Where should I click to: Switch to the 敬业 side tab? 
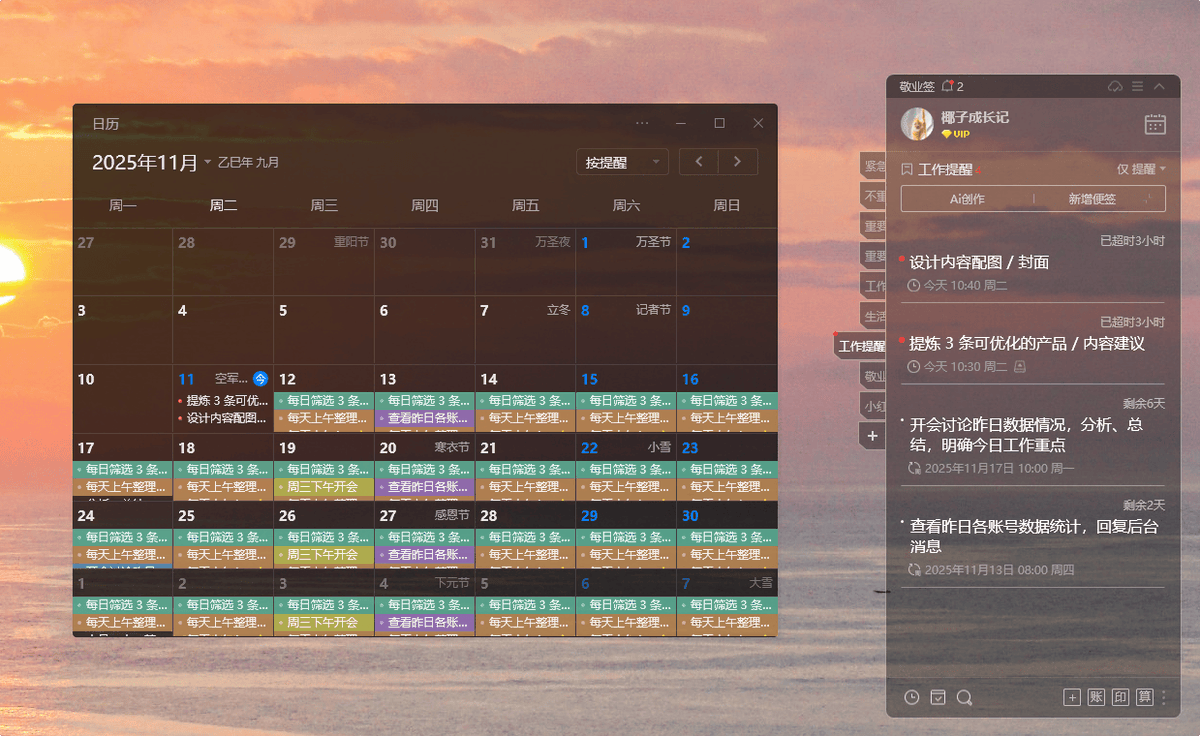(873, 376)
